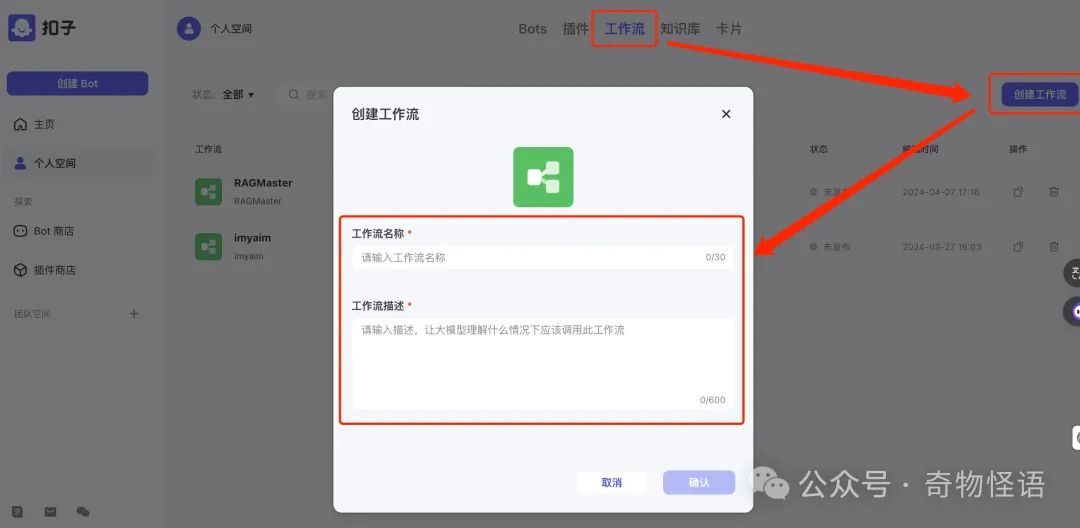
Task: Close the 创建工作流 dialog
Action: (726, 114)
